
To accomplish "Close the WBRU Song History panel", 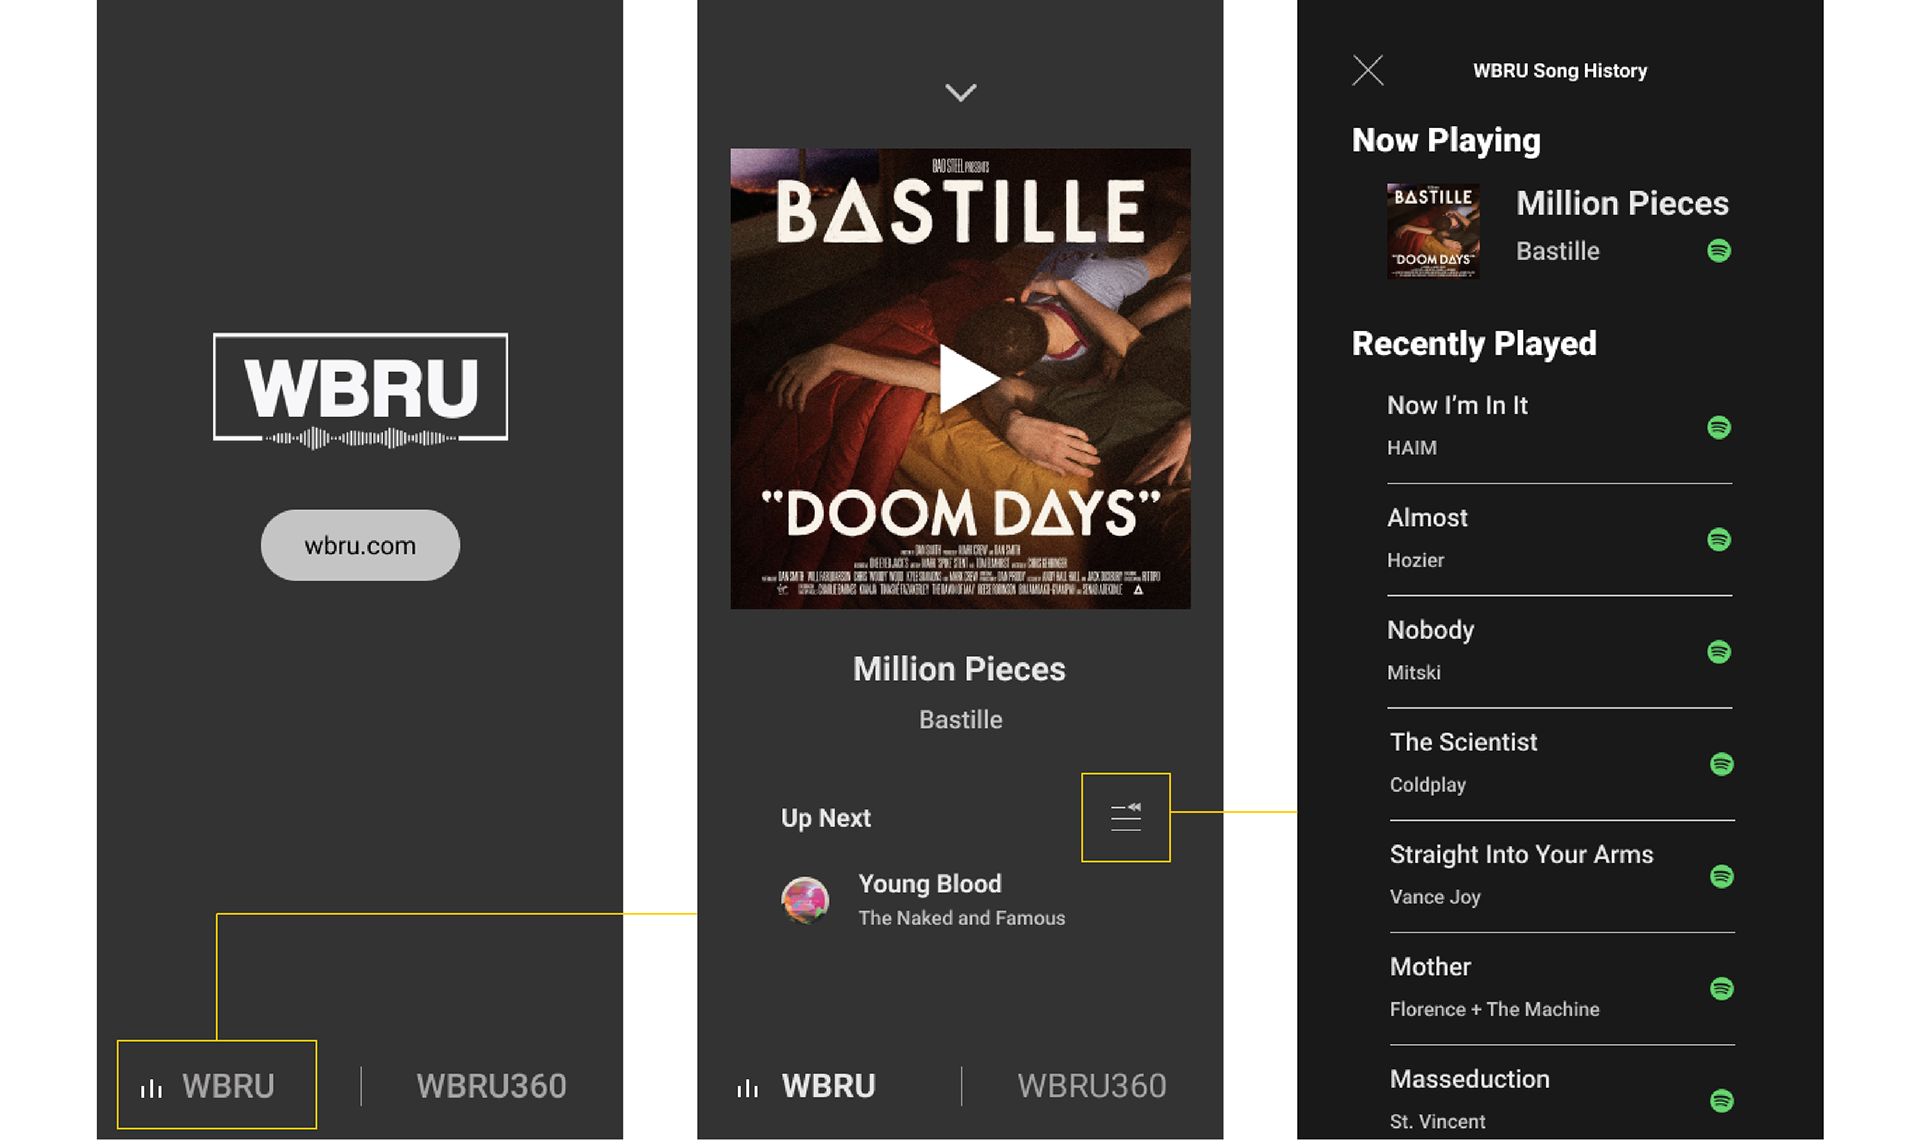I will [1368, 70].
